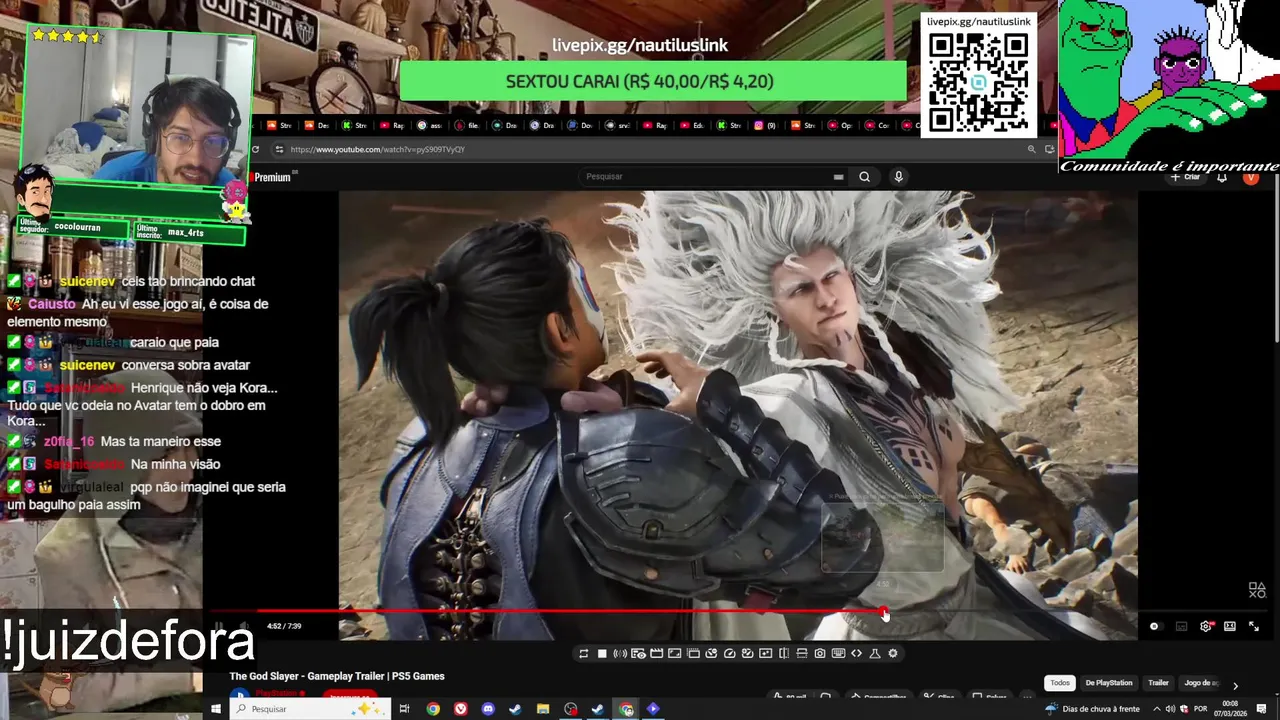Open the YouTube account avatar menu
This screenshot has height=720, width=1280.
[x=1251, y=177]
